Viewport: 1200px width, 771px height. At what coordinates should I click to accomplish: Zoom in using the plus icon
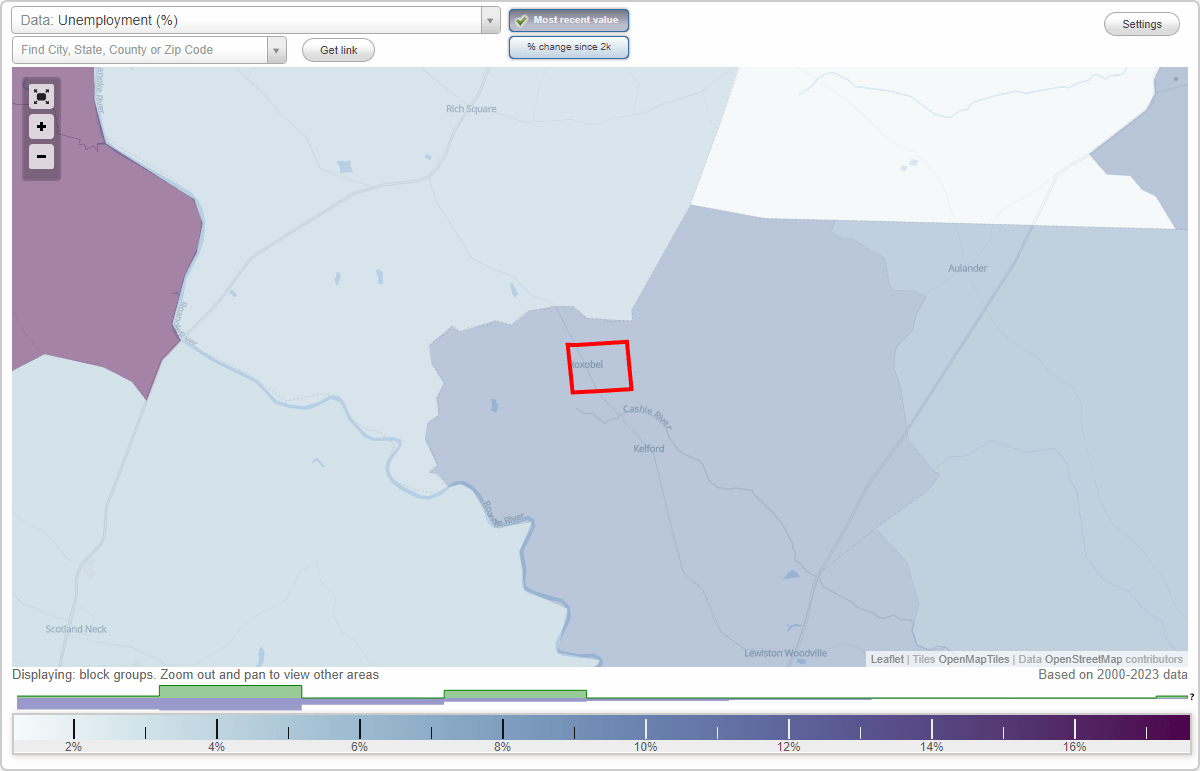pyautogui.click(x=41, y=127)
